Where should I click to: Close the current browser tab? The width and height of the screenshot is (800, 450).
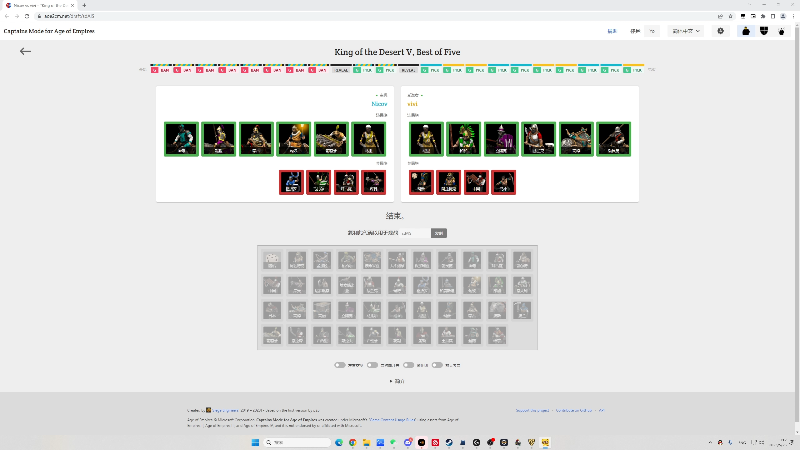click(72, 5)
